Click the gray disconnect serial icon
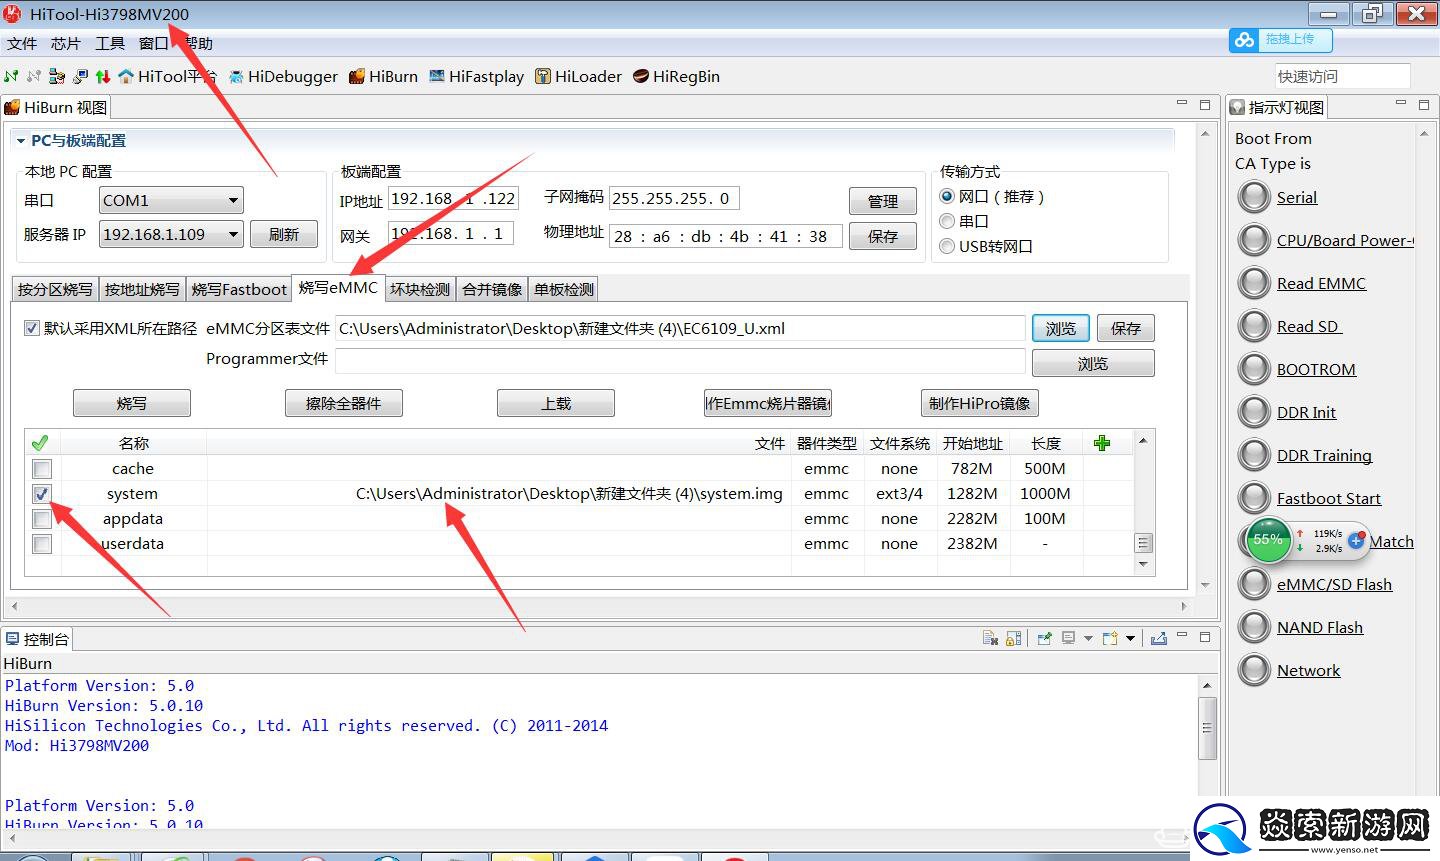 tap(34, 76)
